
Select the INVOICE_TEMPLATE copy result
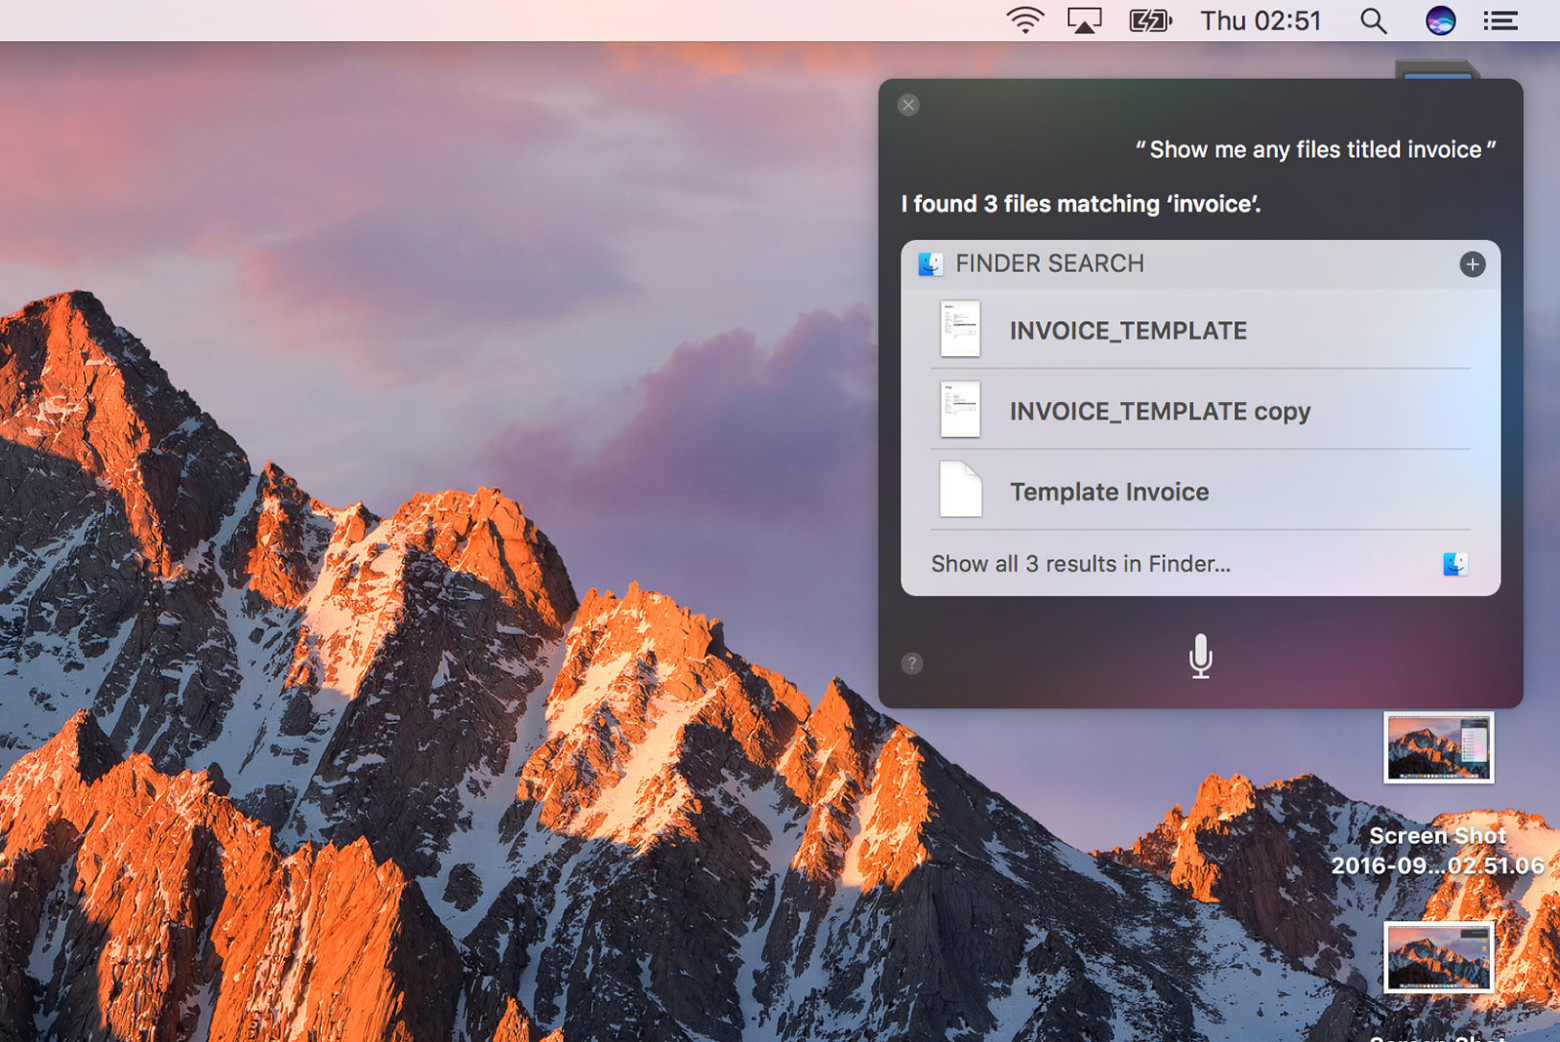(1160, 411)
